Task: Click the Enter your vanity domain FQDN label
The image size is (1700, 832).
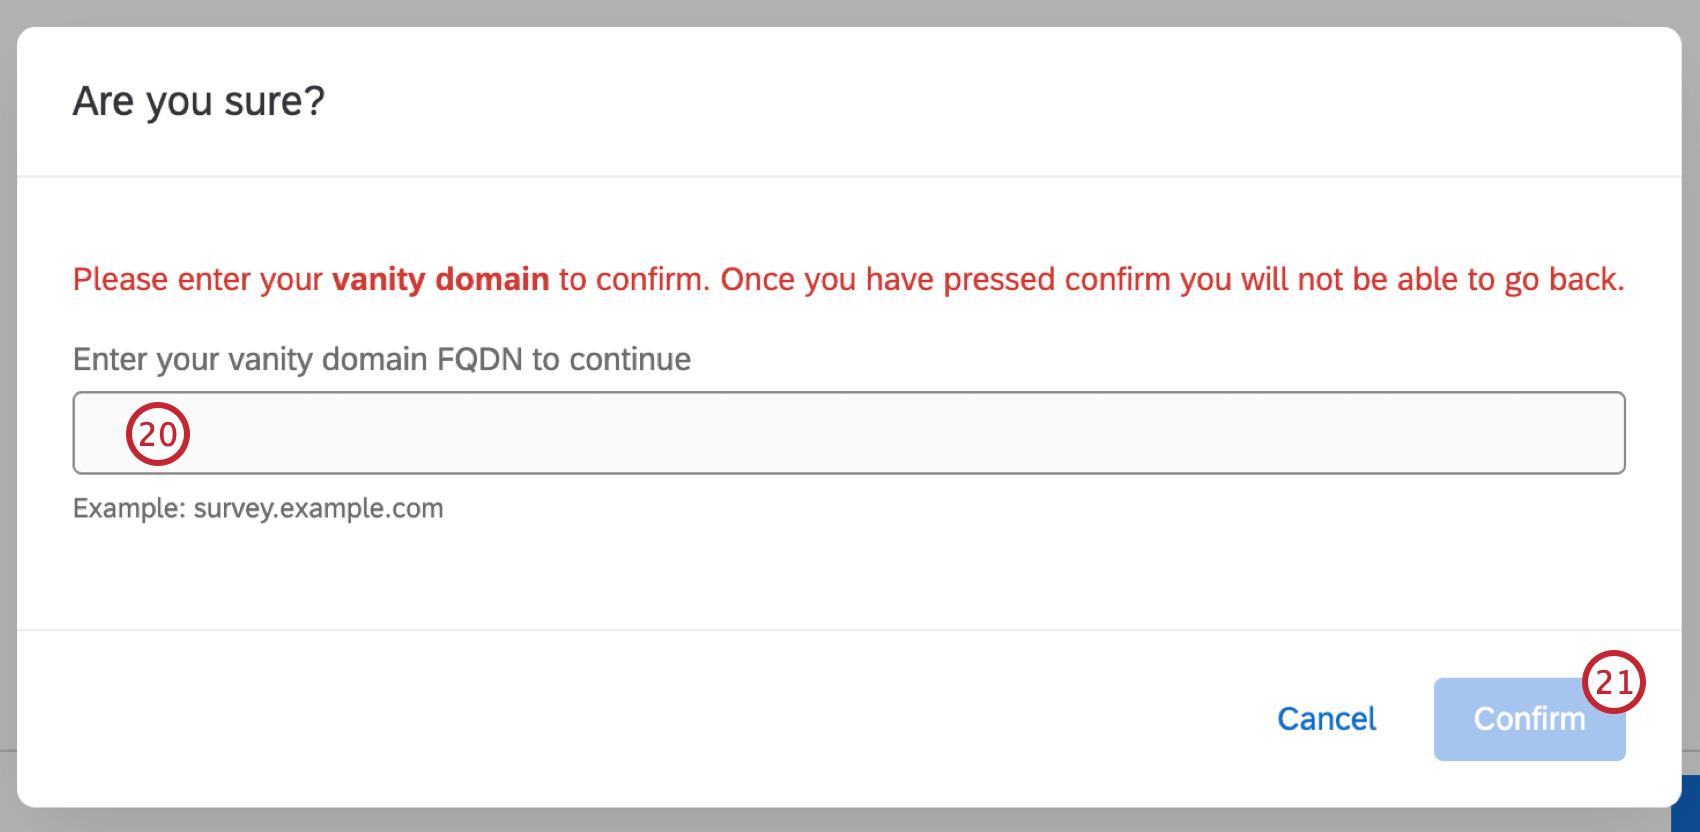Action: pos(380,359)
